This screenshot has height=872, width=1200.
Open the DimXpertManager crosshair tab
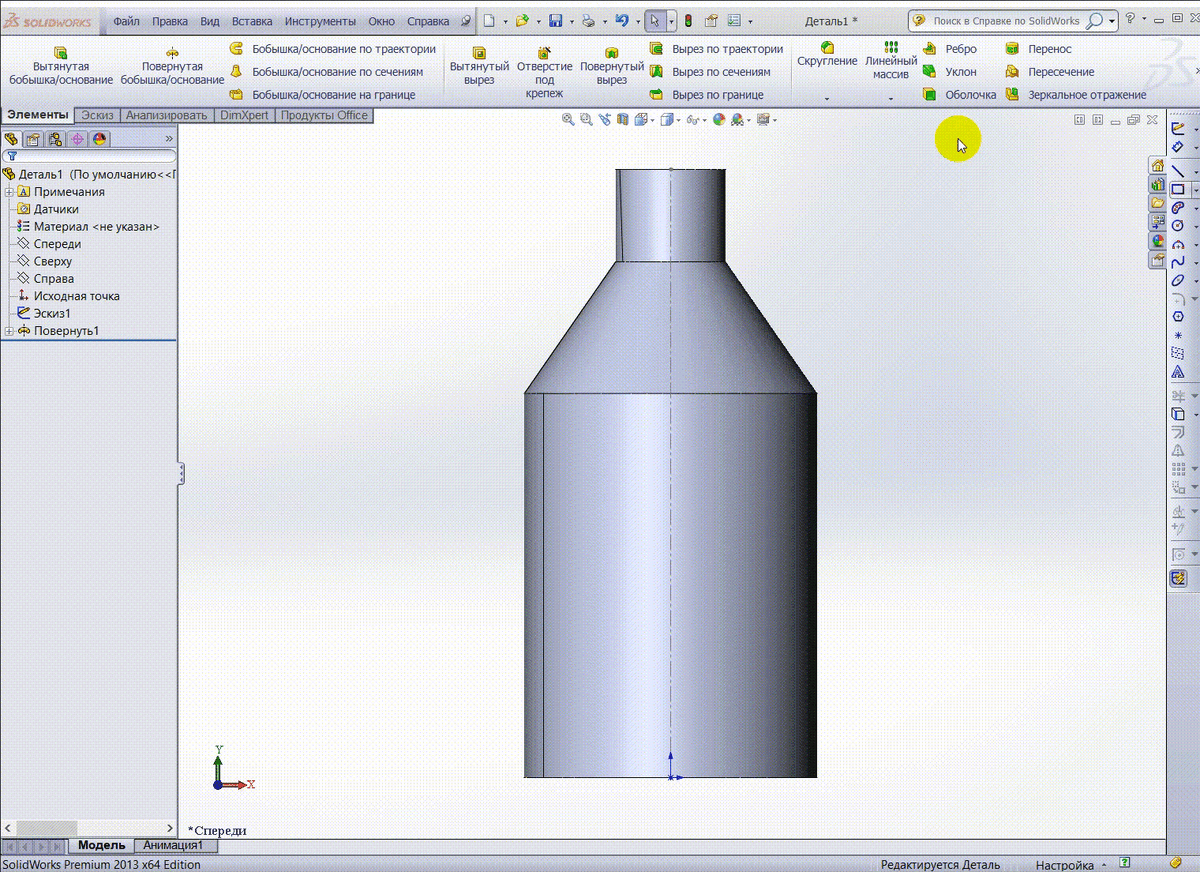click(77, 139)
